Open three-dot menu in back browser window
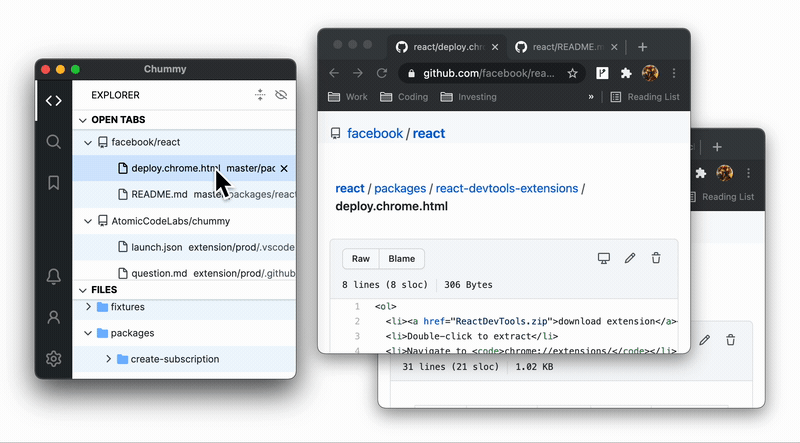Viewport: 800px width, 443px height. pyautogui.click(x=748, y=174)
